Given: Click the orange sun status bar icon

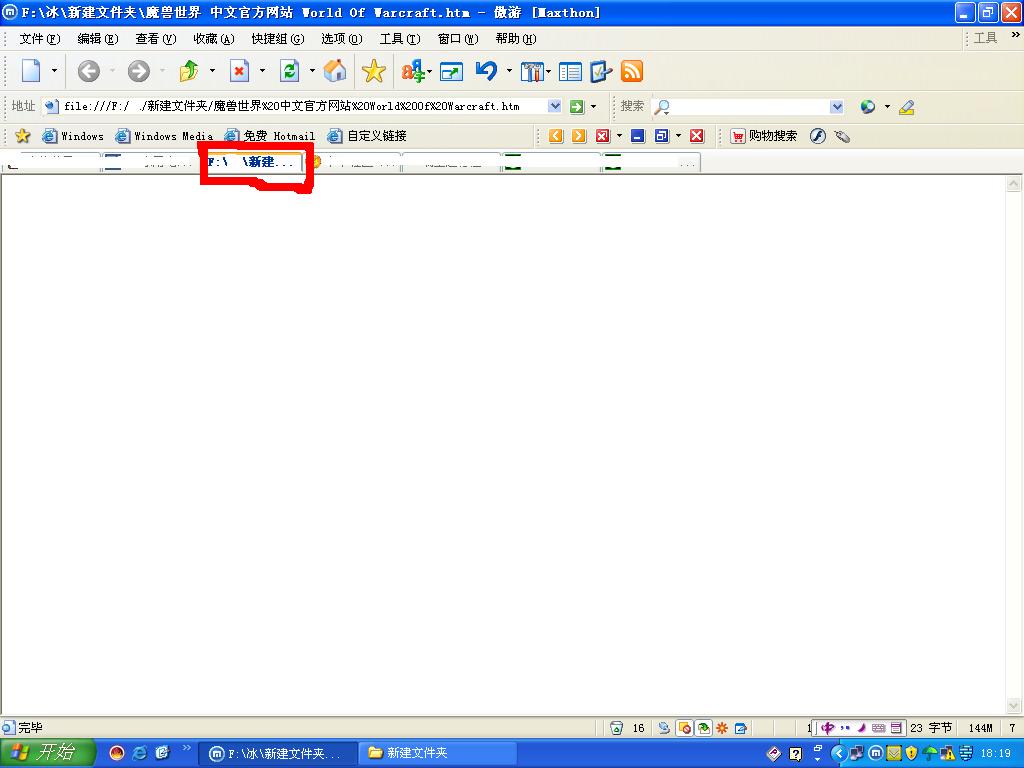Looking at the screenshot, I should (722, 728).
